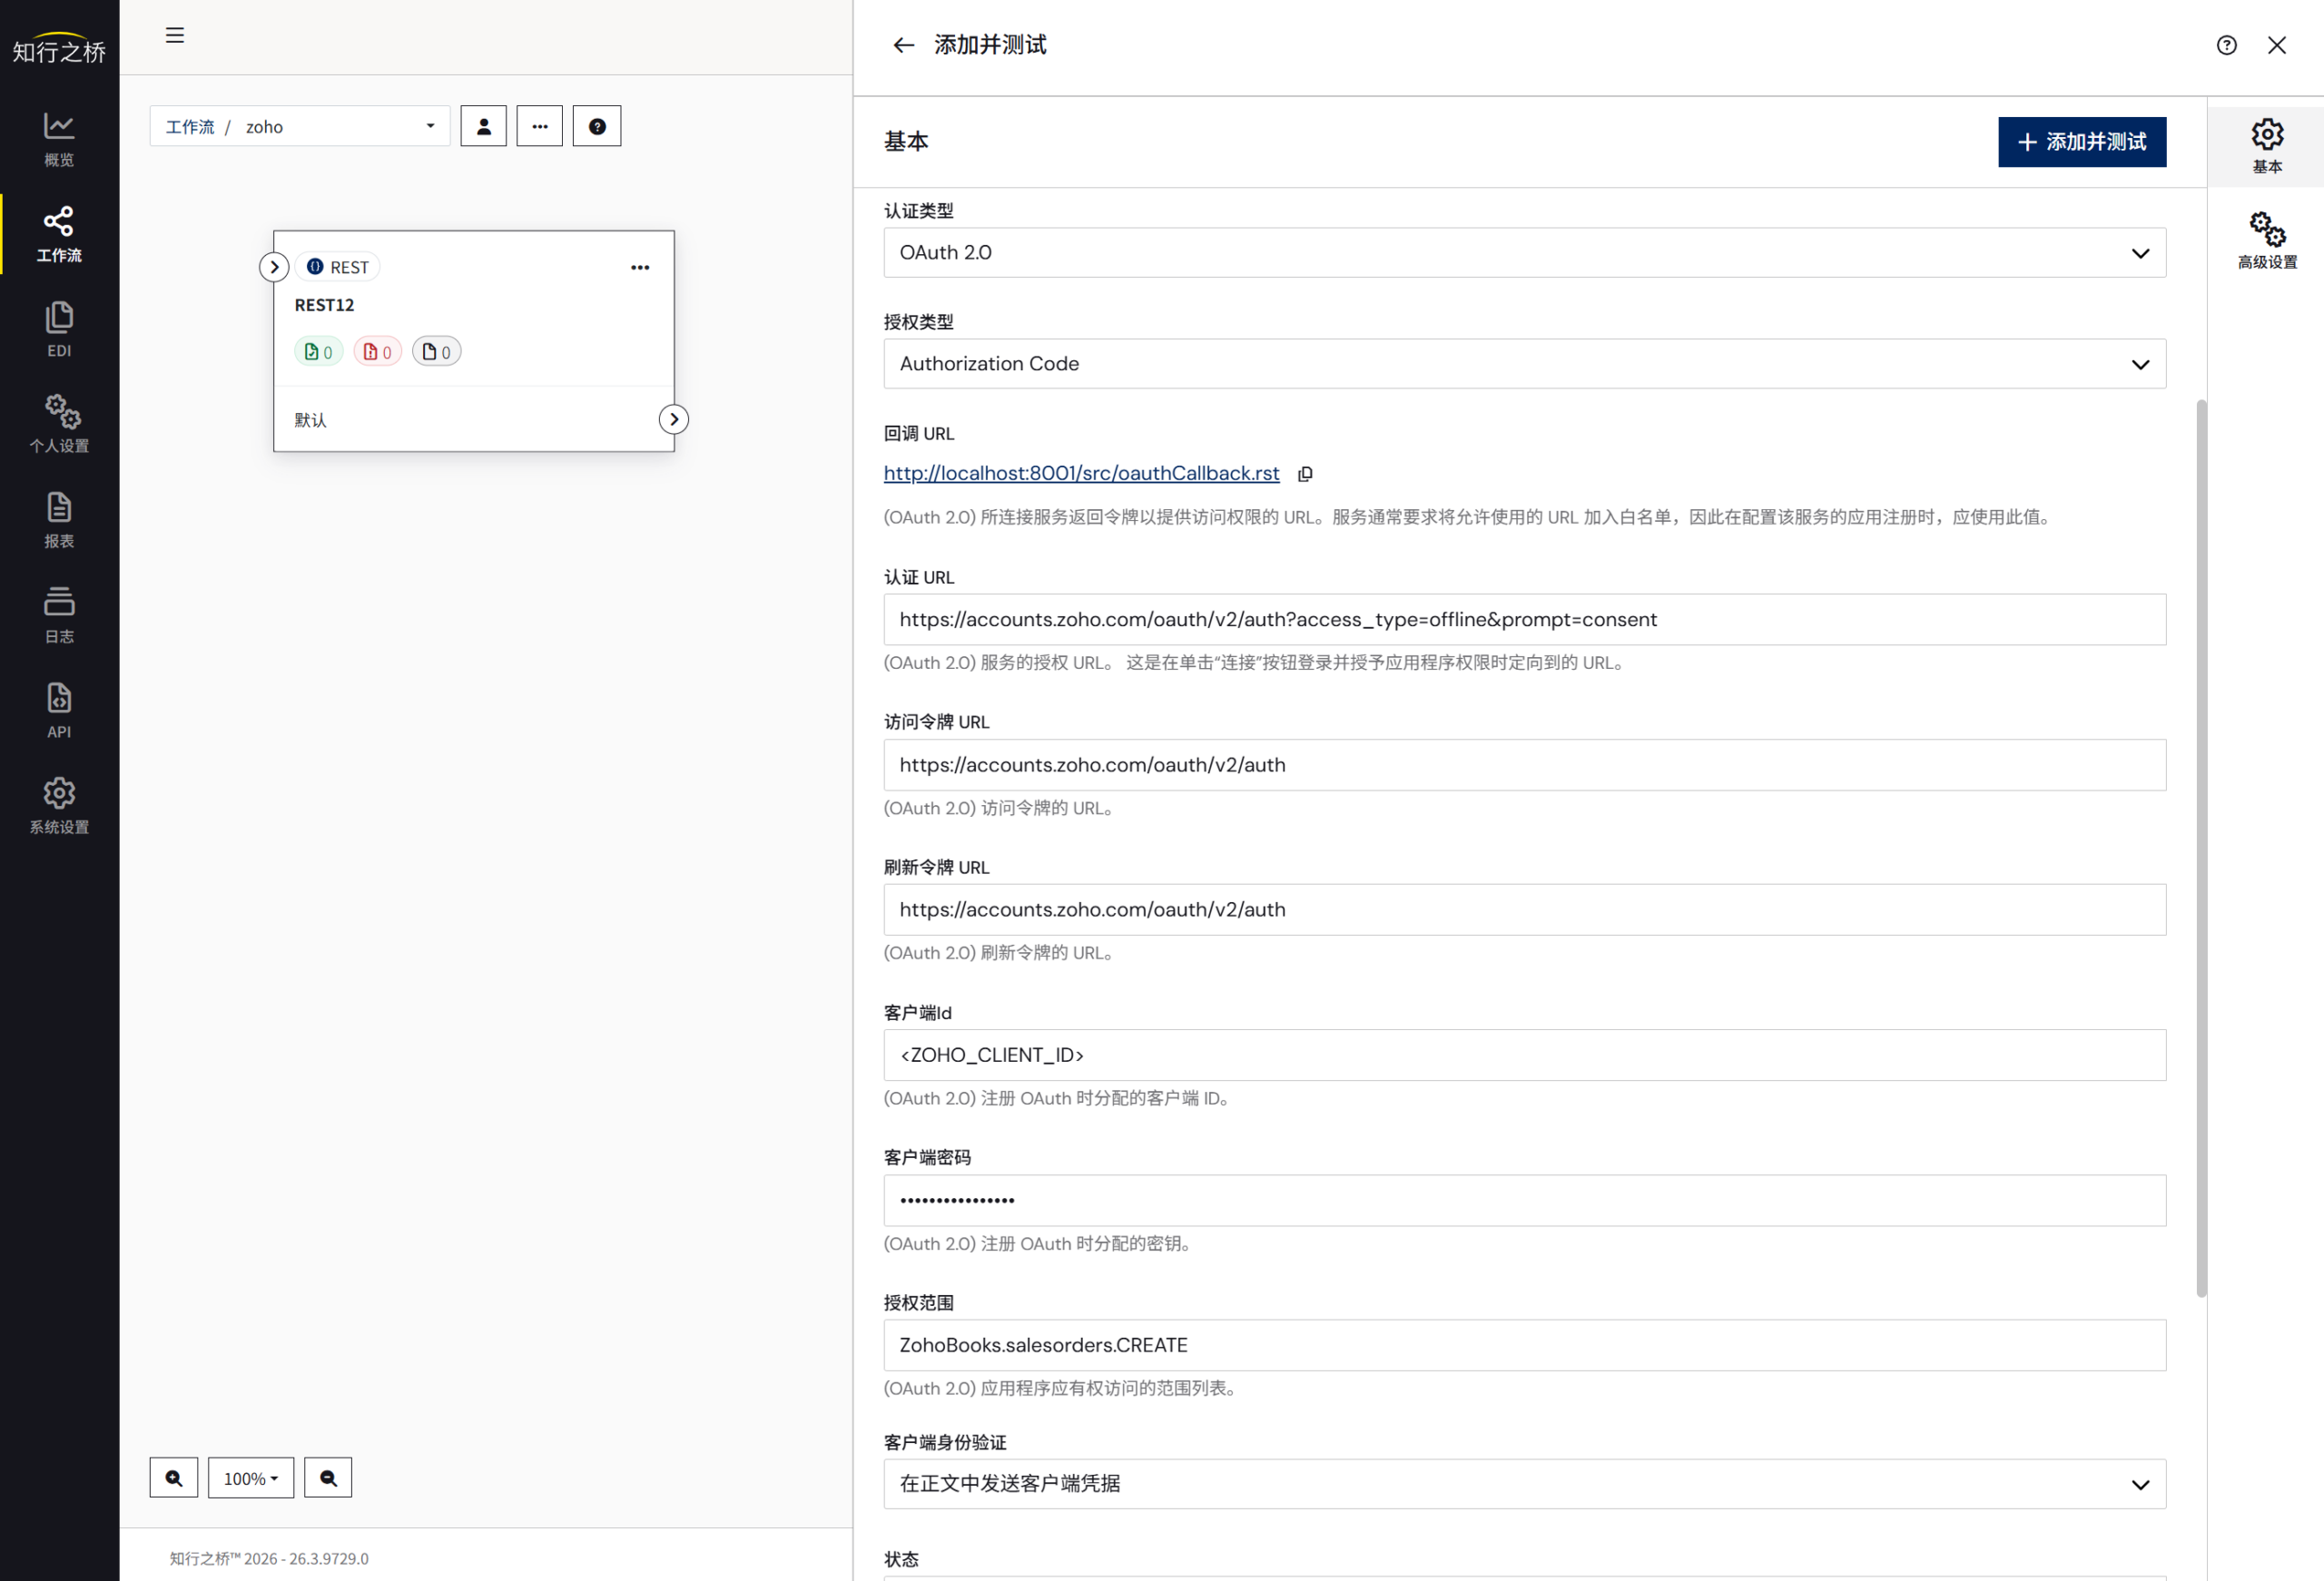Open the 100% zoom level dropdown
This screenshot has width=2324, height=1581.
pos(251,1478)
